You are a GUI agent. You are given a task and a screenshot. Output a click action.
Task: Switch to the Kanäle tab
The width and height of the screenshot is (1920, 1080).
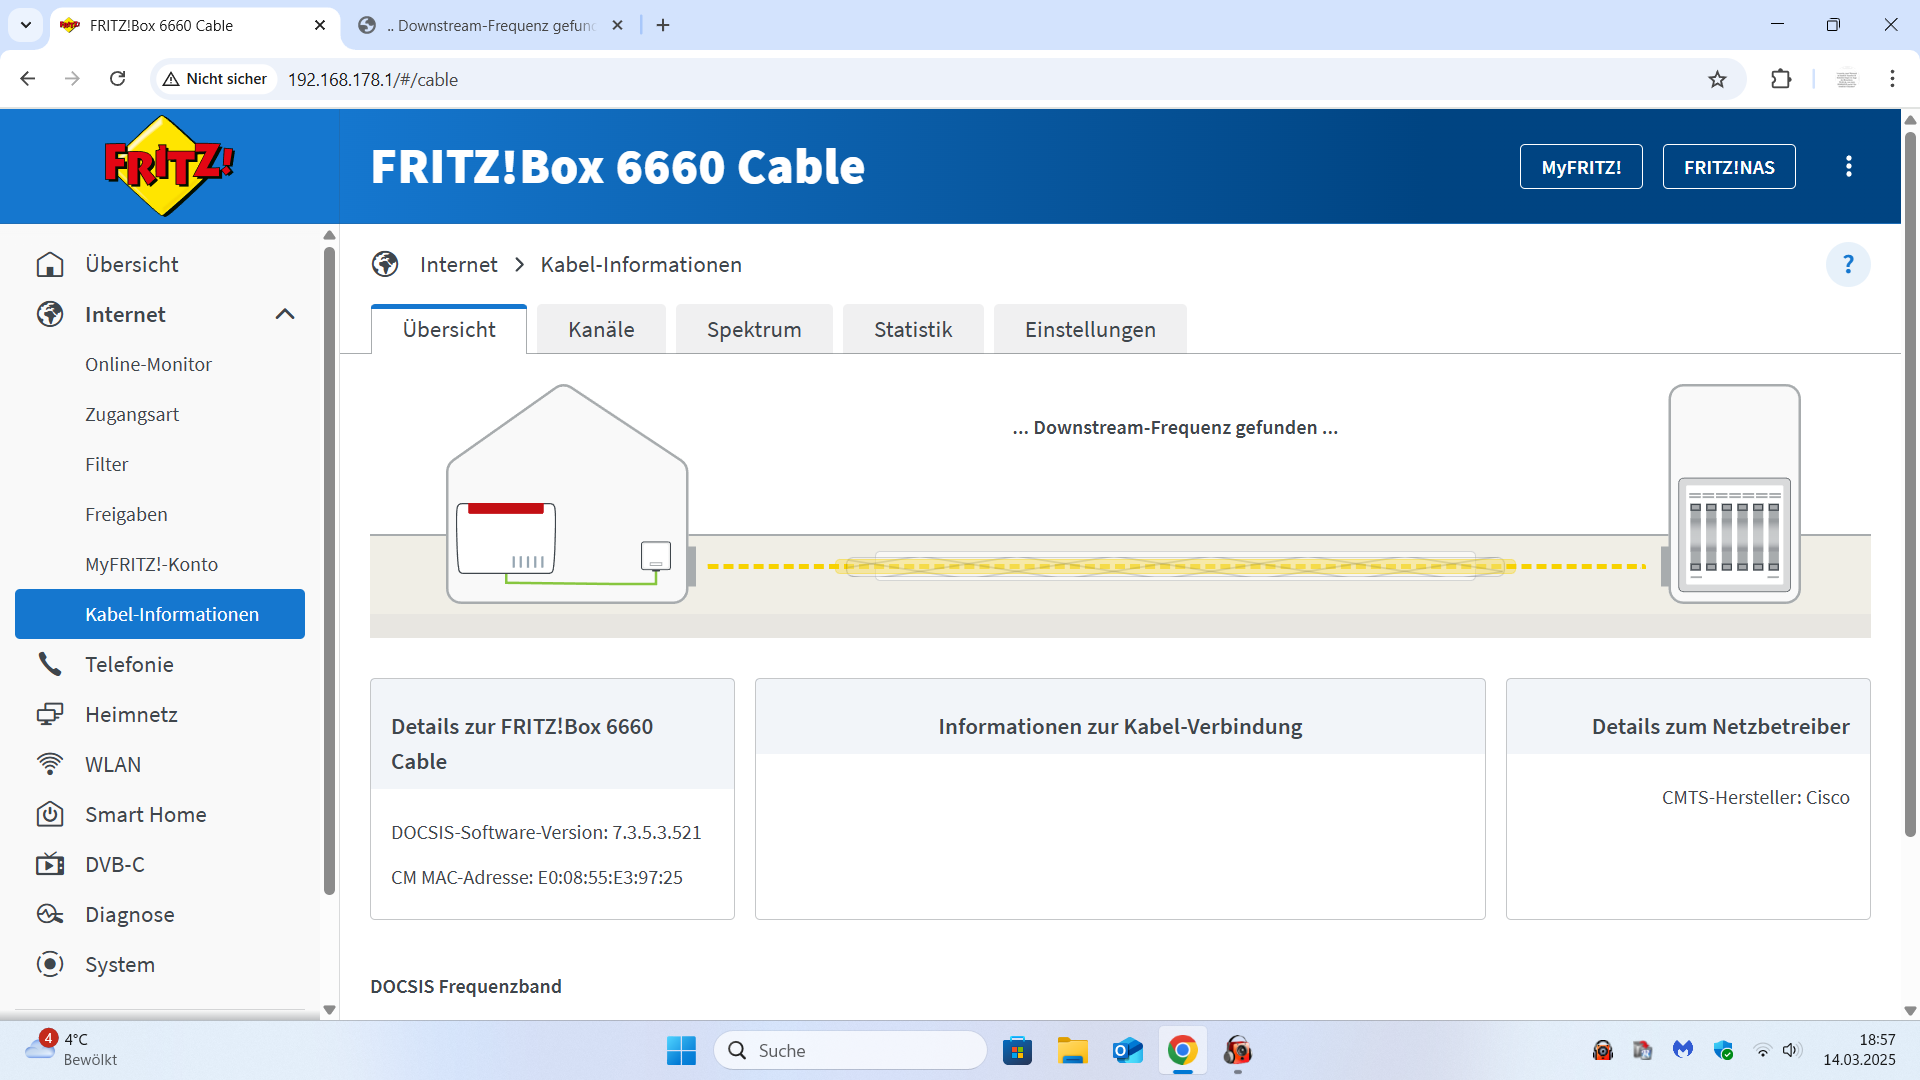(601, 330)
